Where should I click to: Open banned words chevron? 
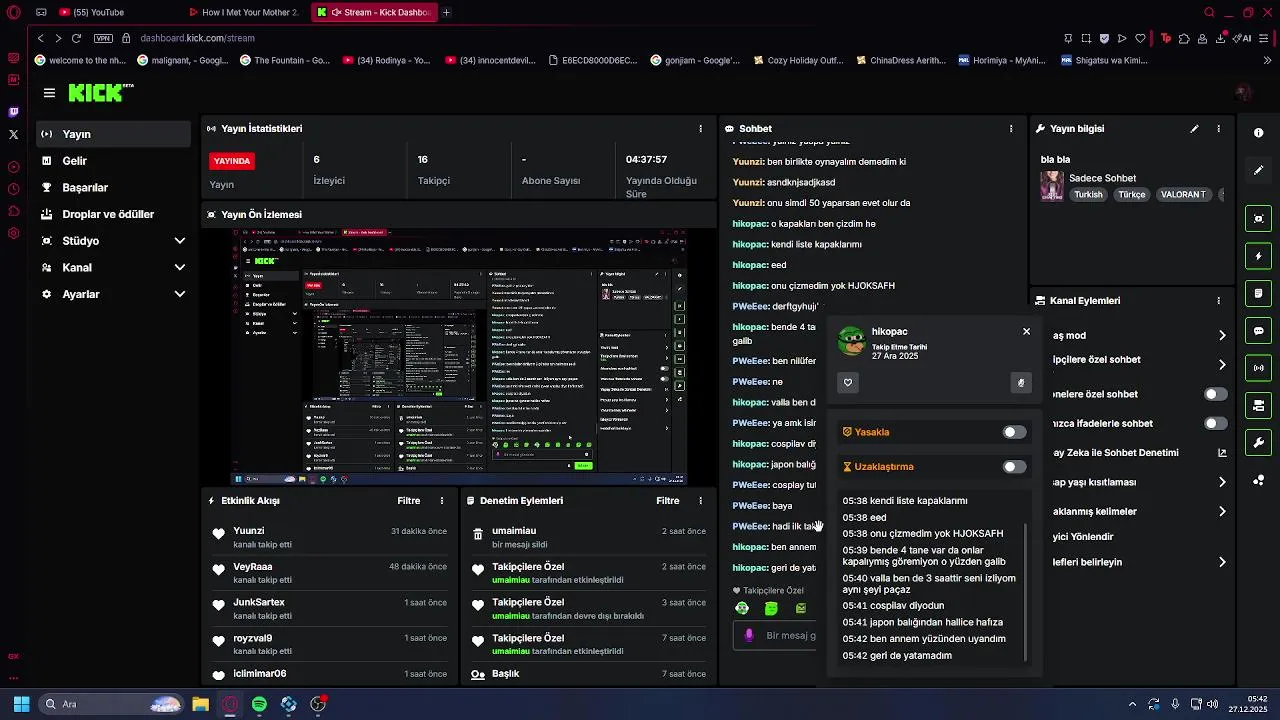1222,512
